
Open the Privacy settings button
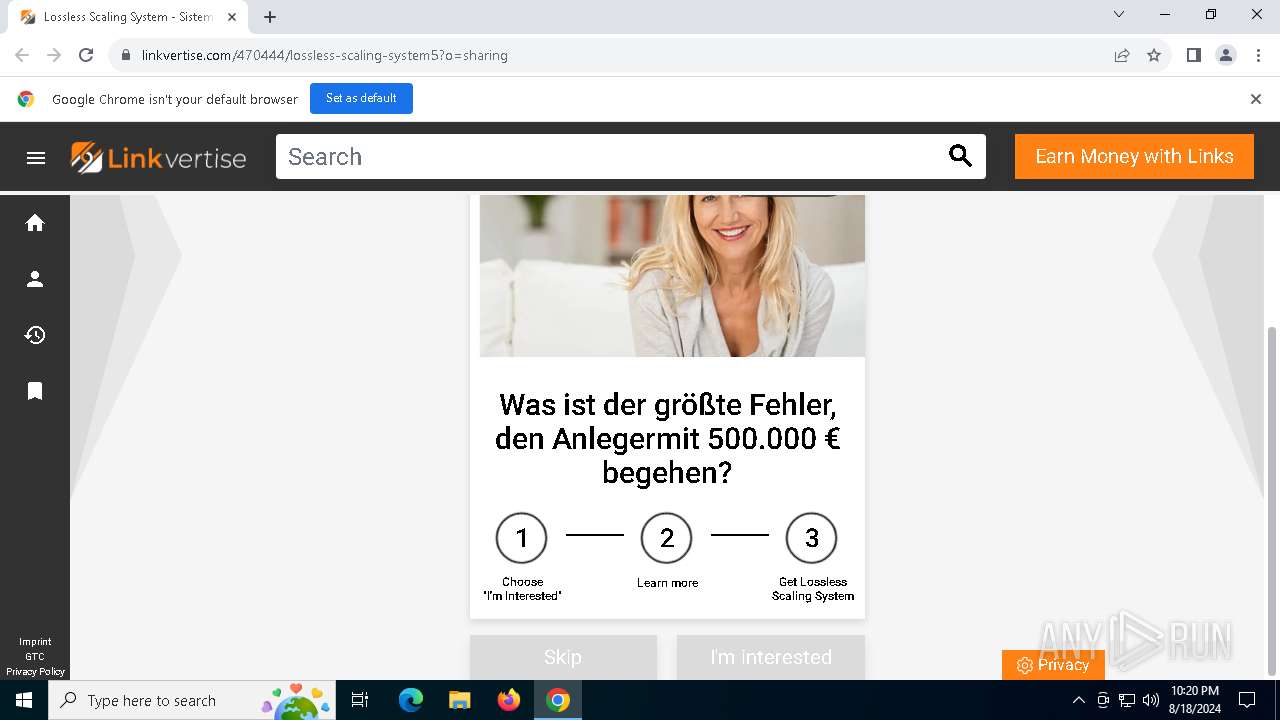click(1053, 665)
